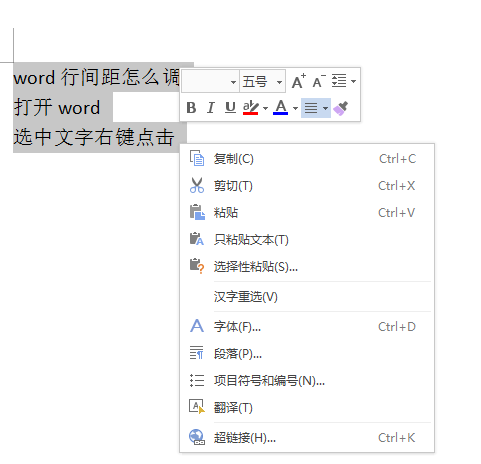Click the bullets and numbering icon
481x464 pixels.
point(197,380)
